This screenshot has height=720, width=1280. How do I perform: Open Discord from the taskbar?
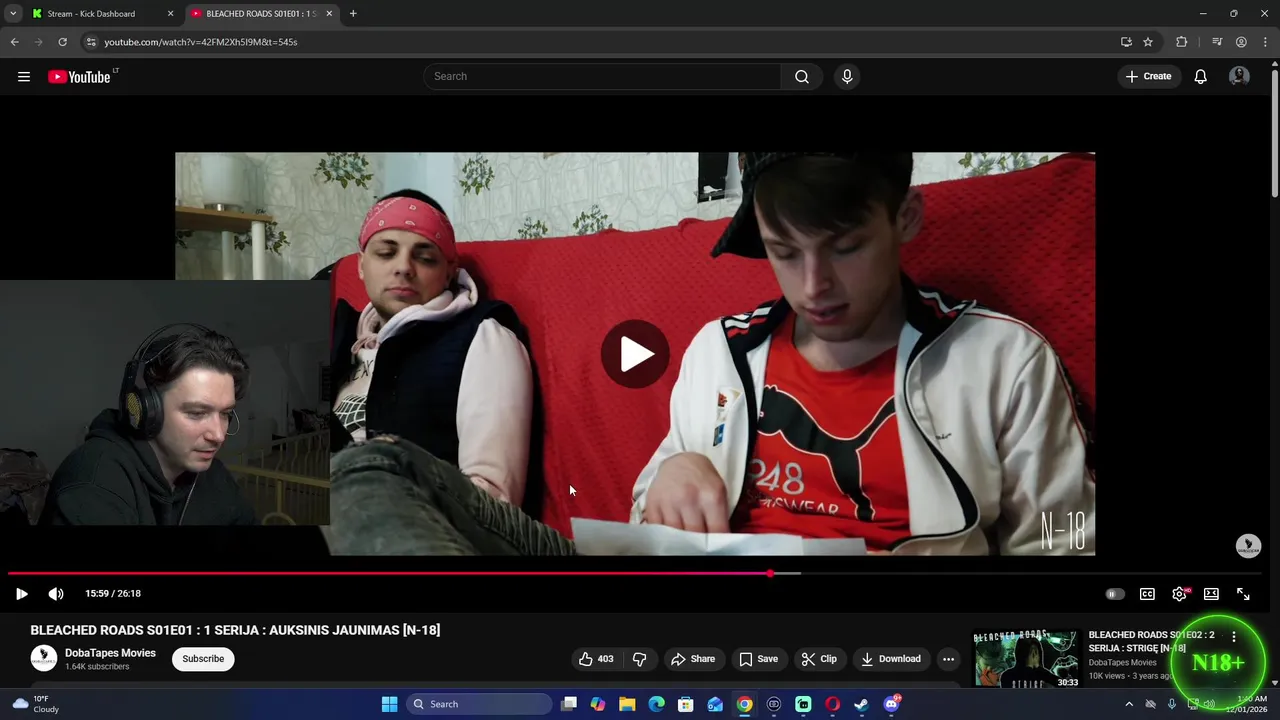pos(891,704)
